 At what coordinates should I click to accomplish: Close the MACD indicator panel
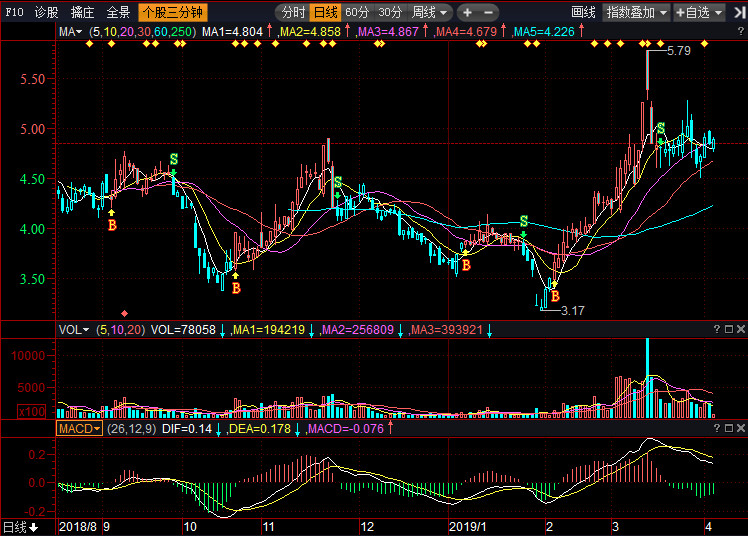pos(741,428)
